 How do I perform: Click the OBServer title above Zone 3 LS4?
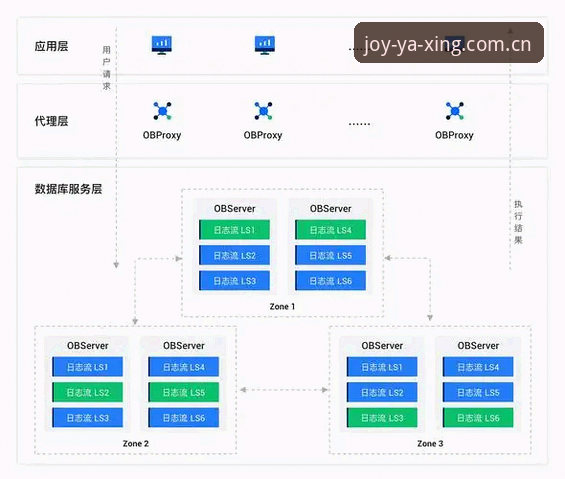click(478, 346)
